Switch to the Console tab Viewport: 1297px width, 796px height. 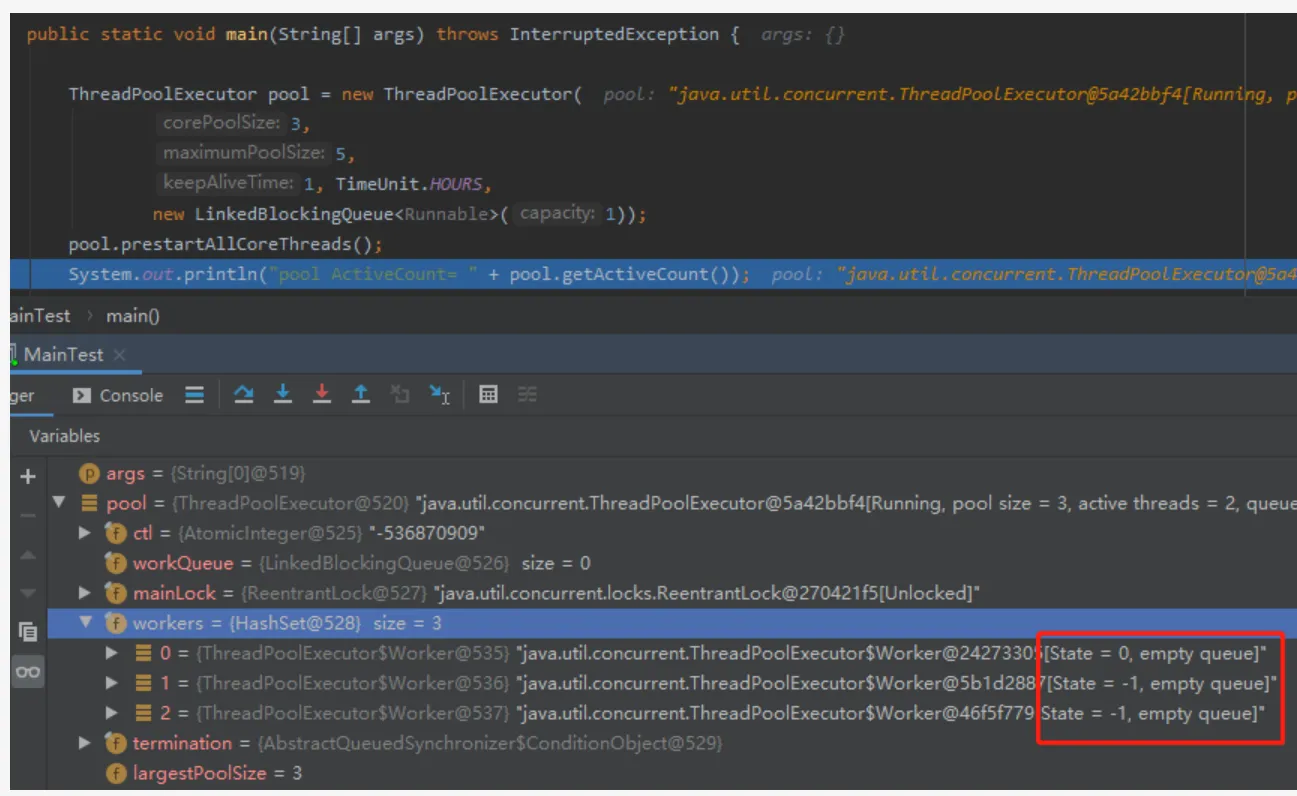(x=118, y=395)
